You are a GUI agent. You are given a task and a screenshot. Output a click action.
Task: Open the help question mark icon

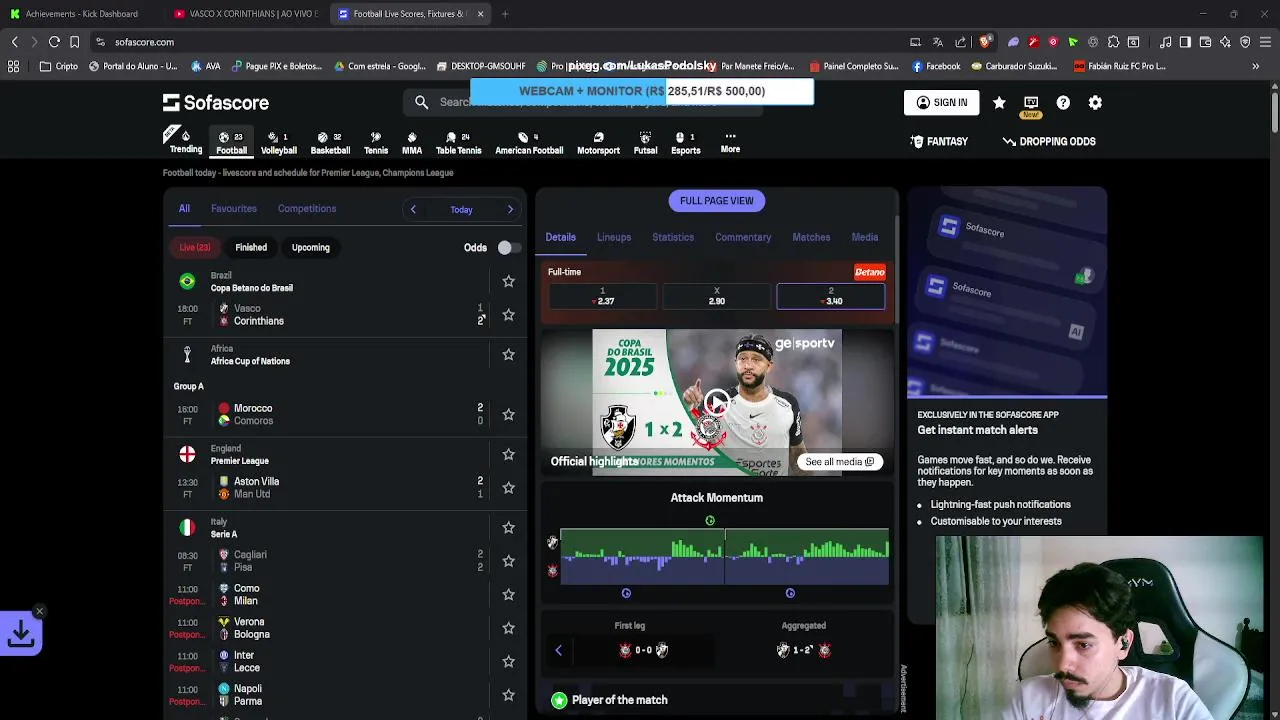1063,102
